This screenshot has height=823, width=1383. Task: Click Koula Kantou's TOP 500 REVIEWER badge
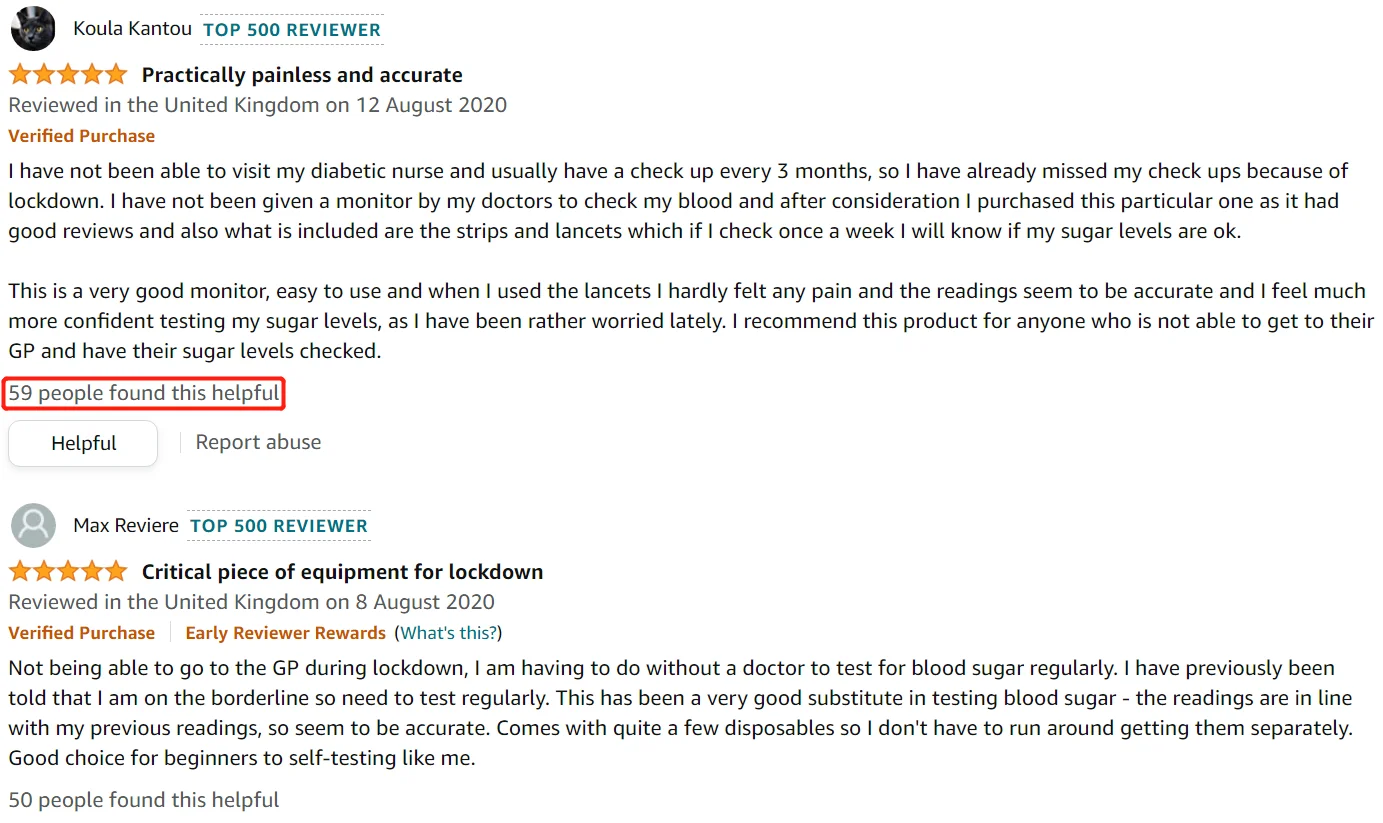292,29
